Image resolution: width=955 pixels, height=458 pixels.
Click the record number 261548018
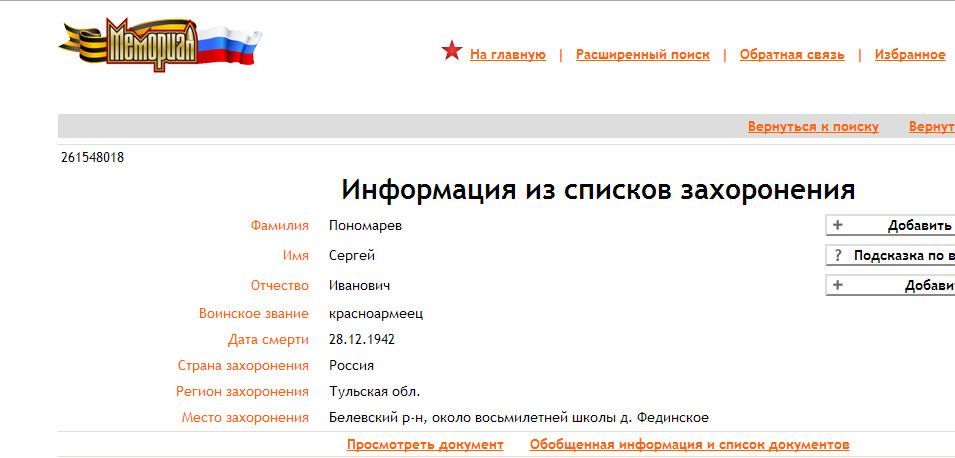click(x=93, y=158)
